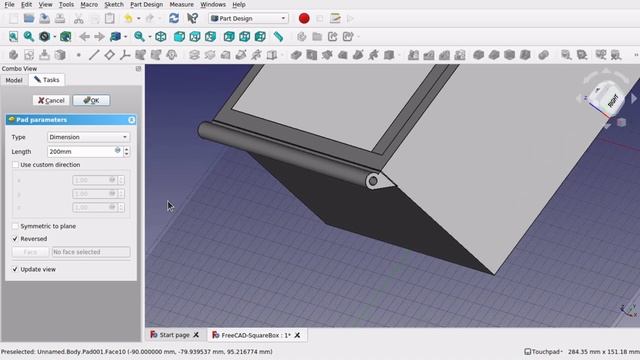The image size is (640, 360).
Task: Click the Undo arrow icon
Action: 129,18
